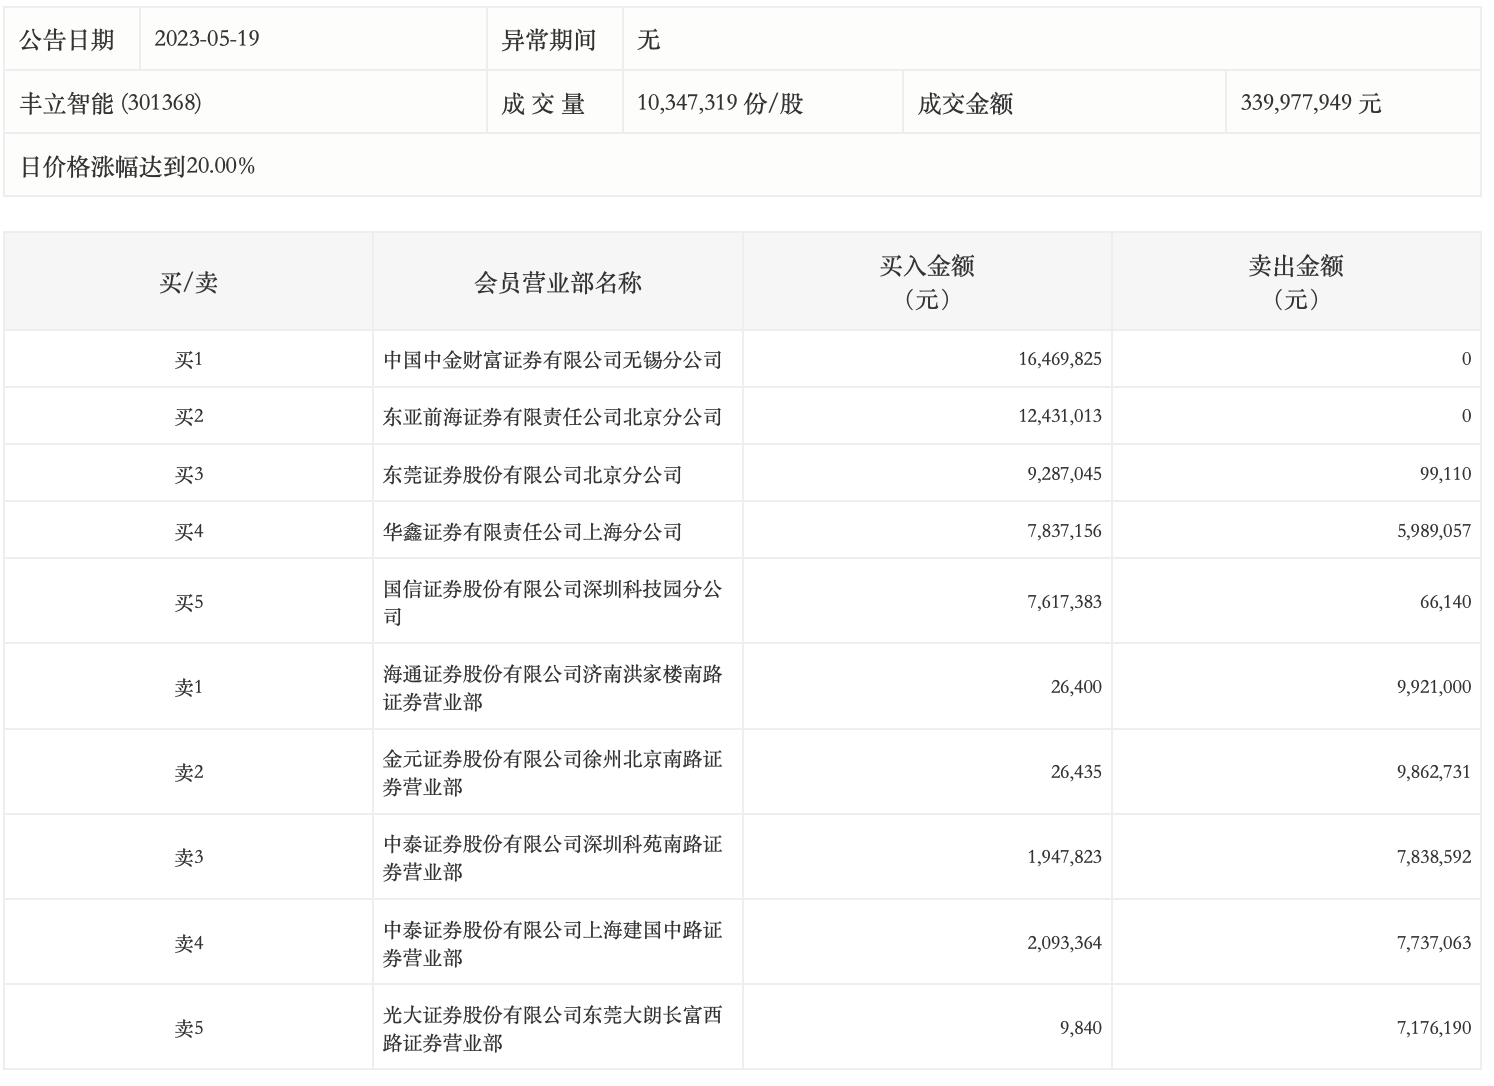
Task: Click the stock name 丰立智能 (301368)
Action: click(111, 103)
